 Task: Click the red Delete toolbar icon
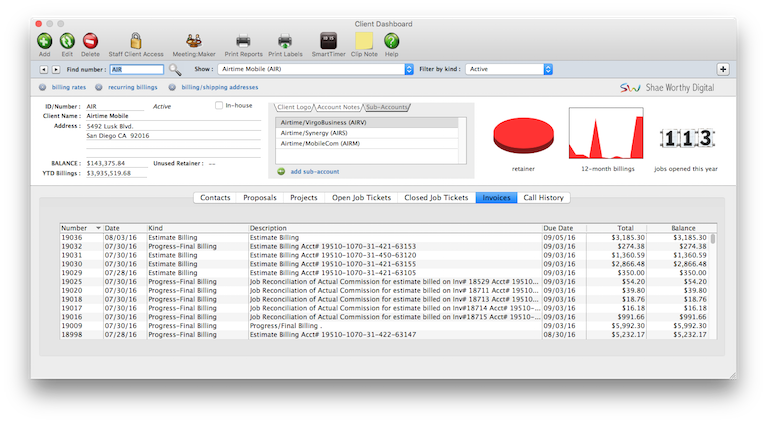point(90,41)
